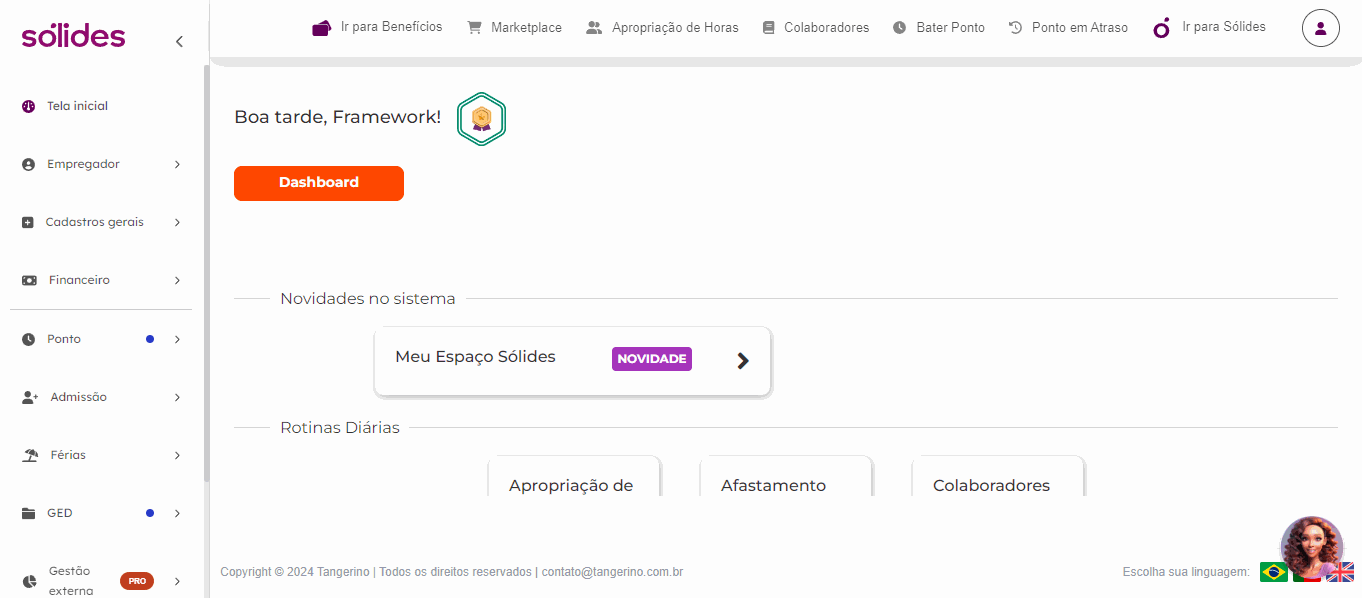This screenshot has height=598, width=1362.
Task: Click the blue notification dot beside GED
Action: pyautogui.click(x=150, y=513)
